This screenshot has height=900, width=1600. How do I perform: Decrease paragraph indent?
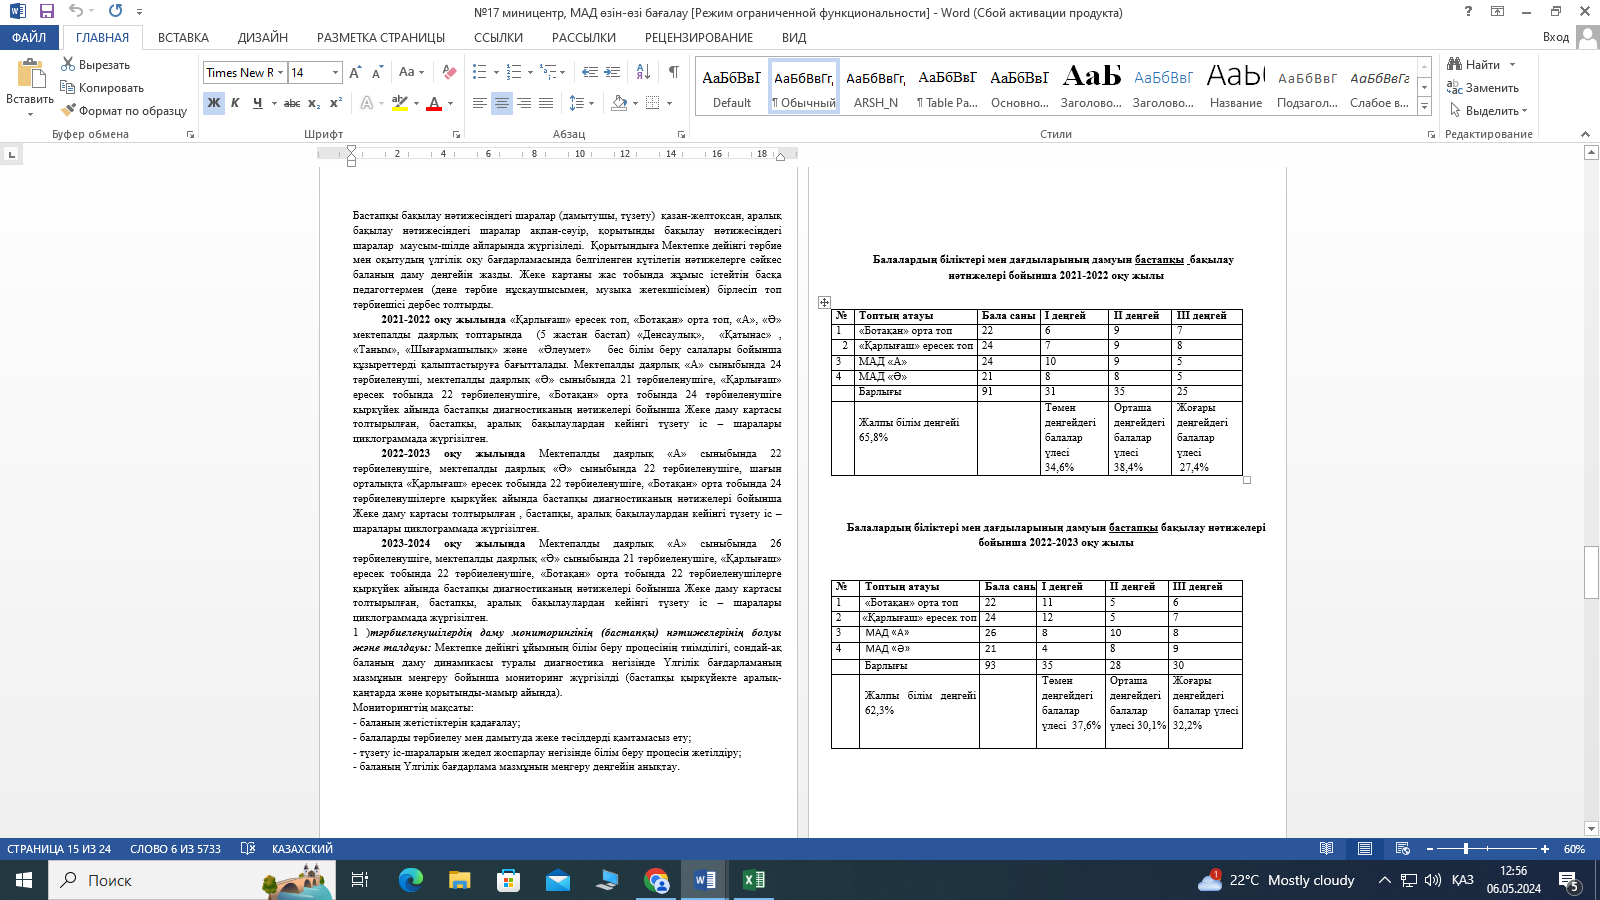590,72
